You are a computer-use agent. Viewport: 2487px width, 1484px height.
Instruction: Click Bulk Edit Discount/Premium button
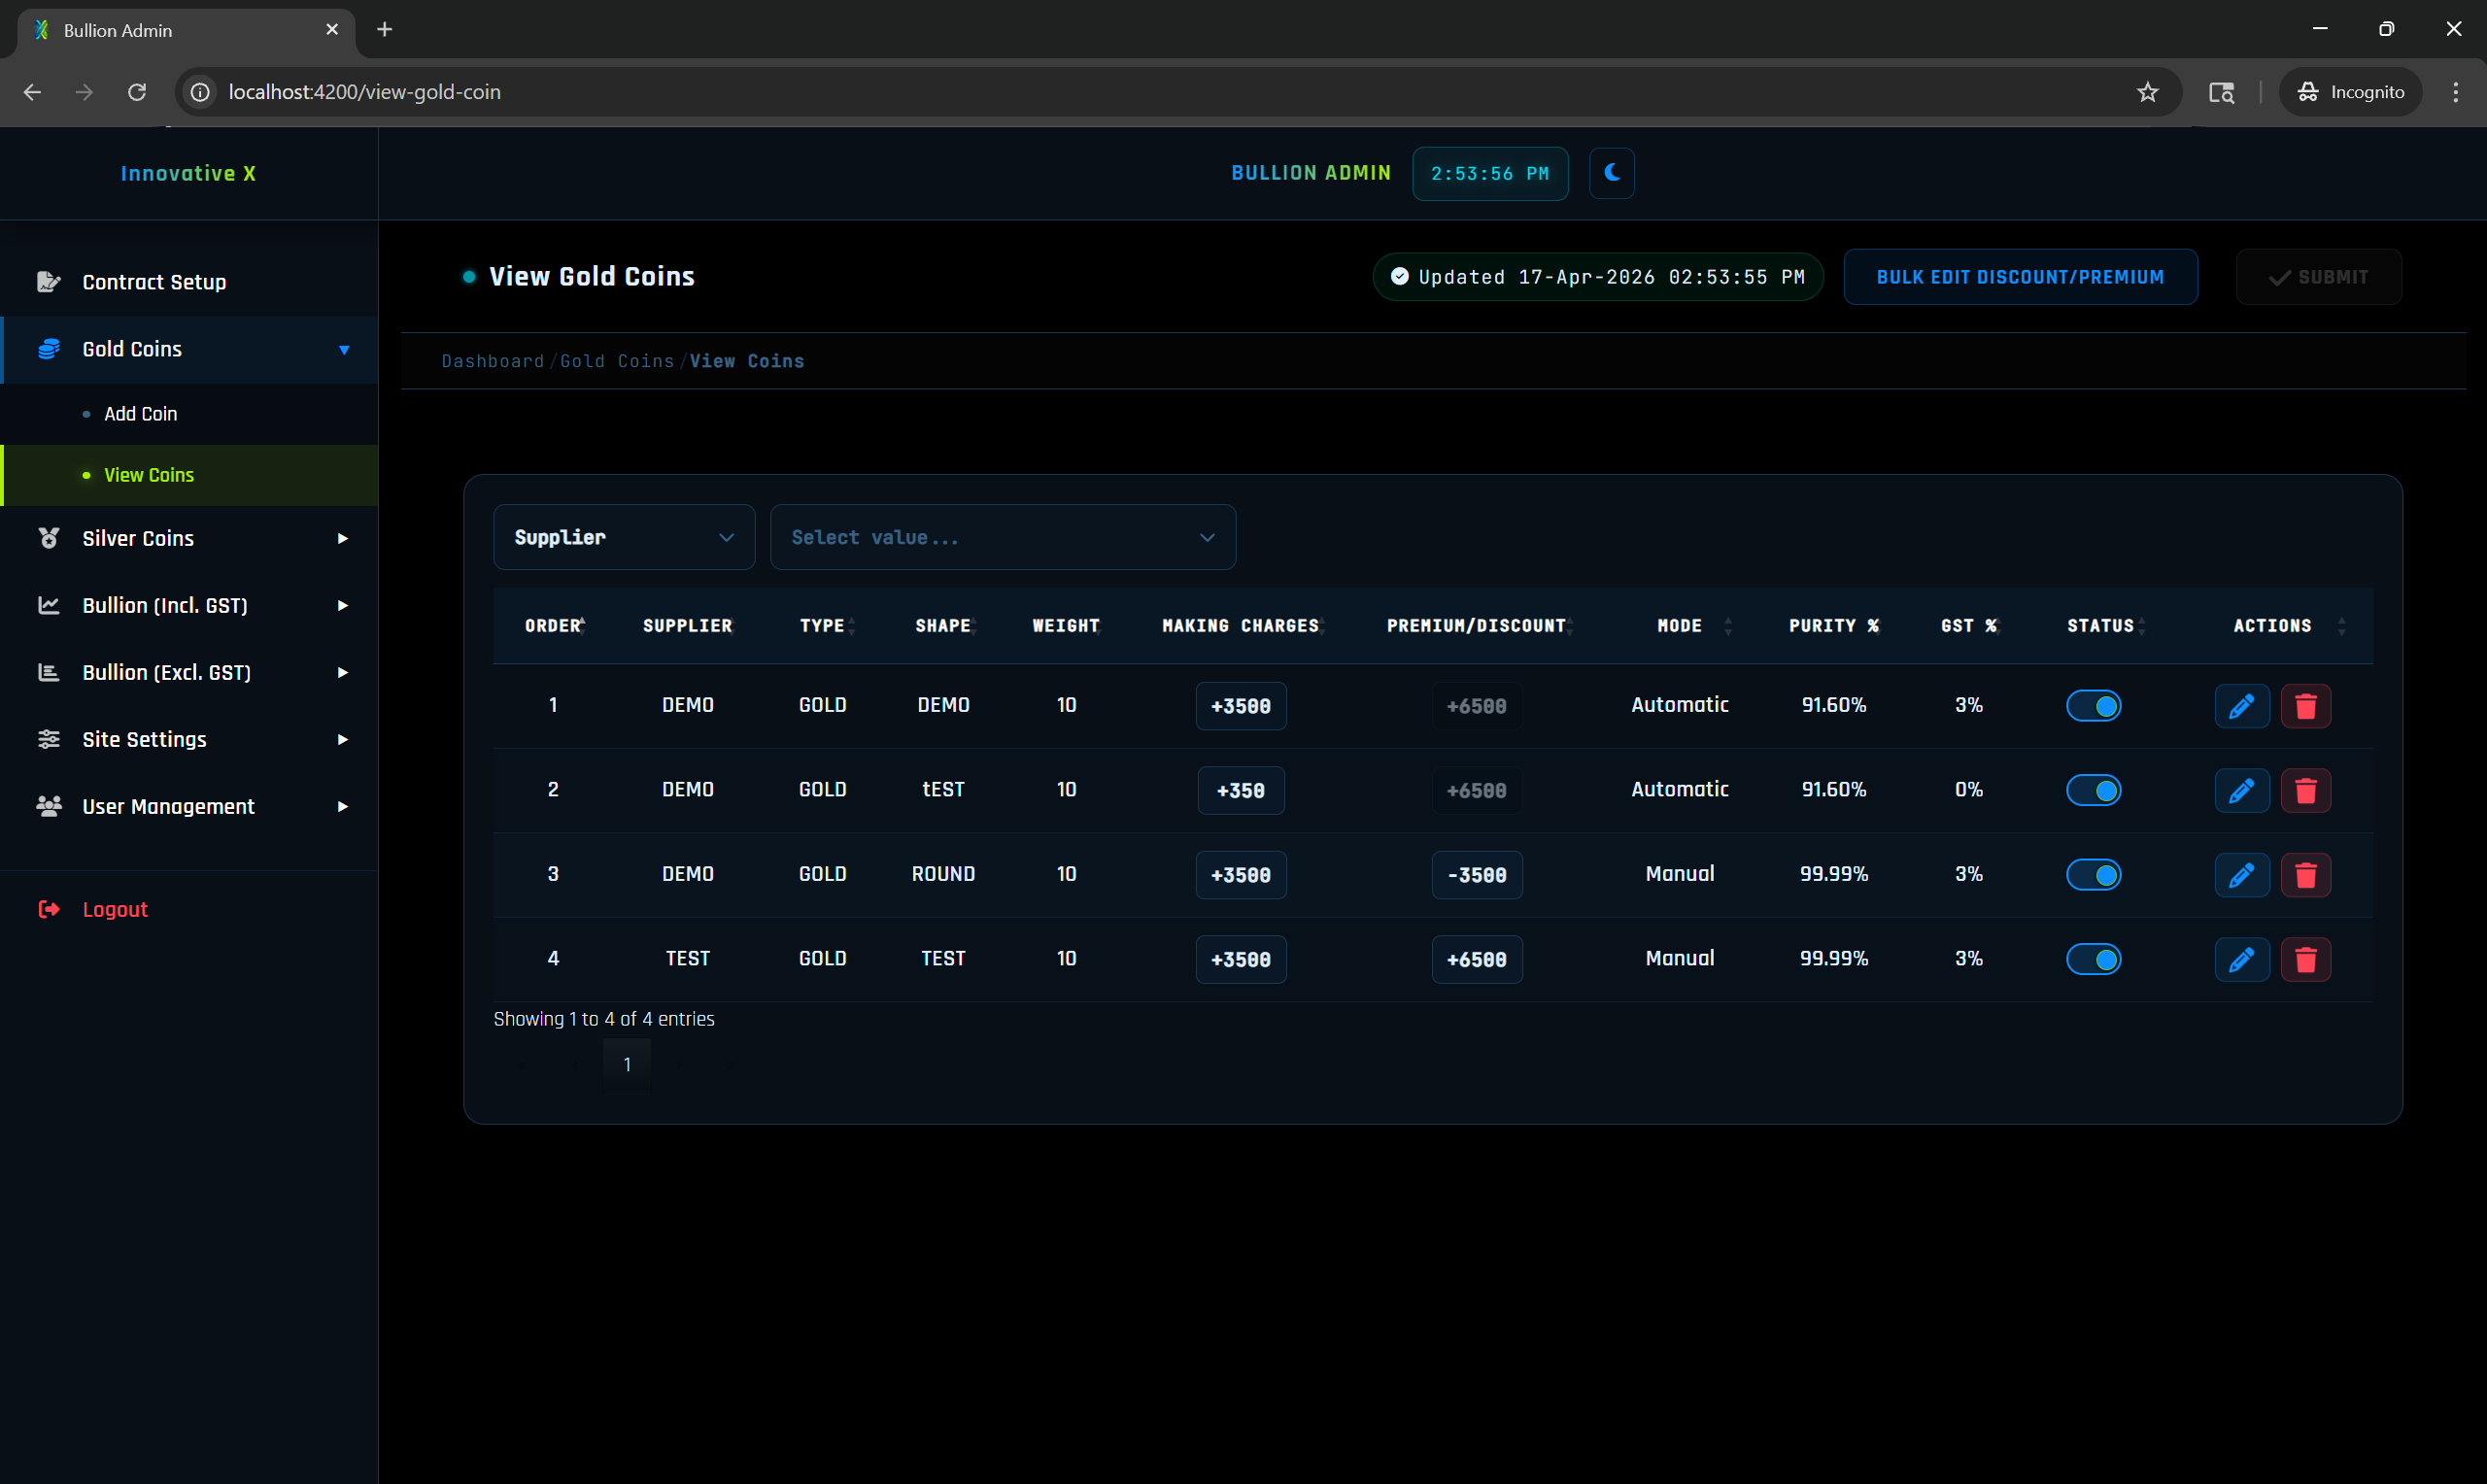click(2020, 277)
